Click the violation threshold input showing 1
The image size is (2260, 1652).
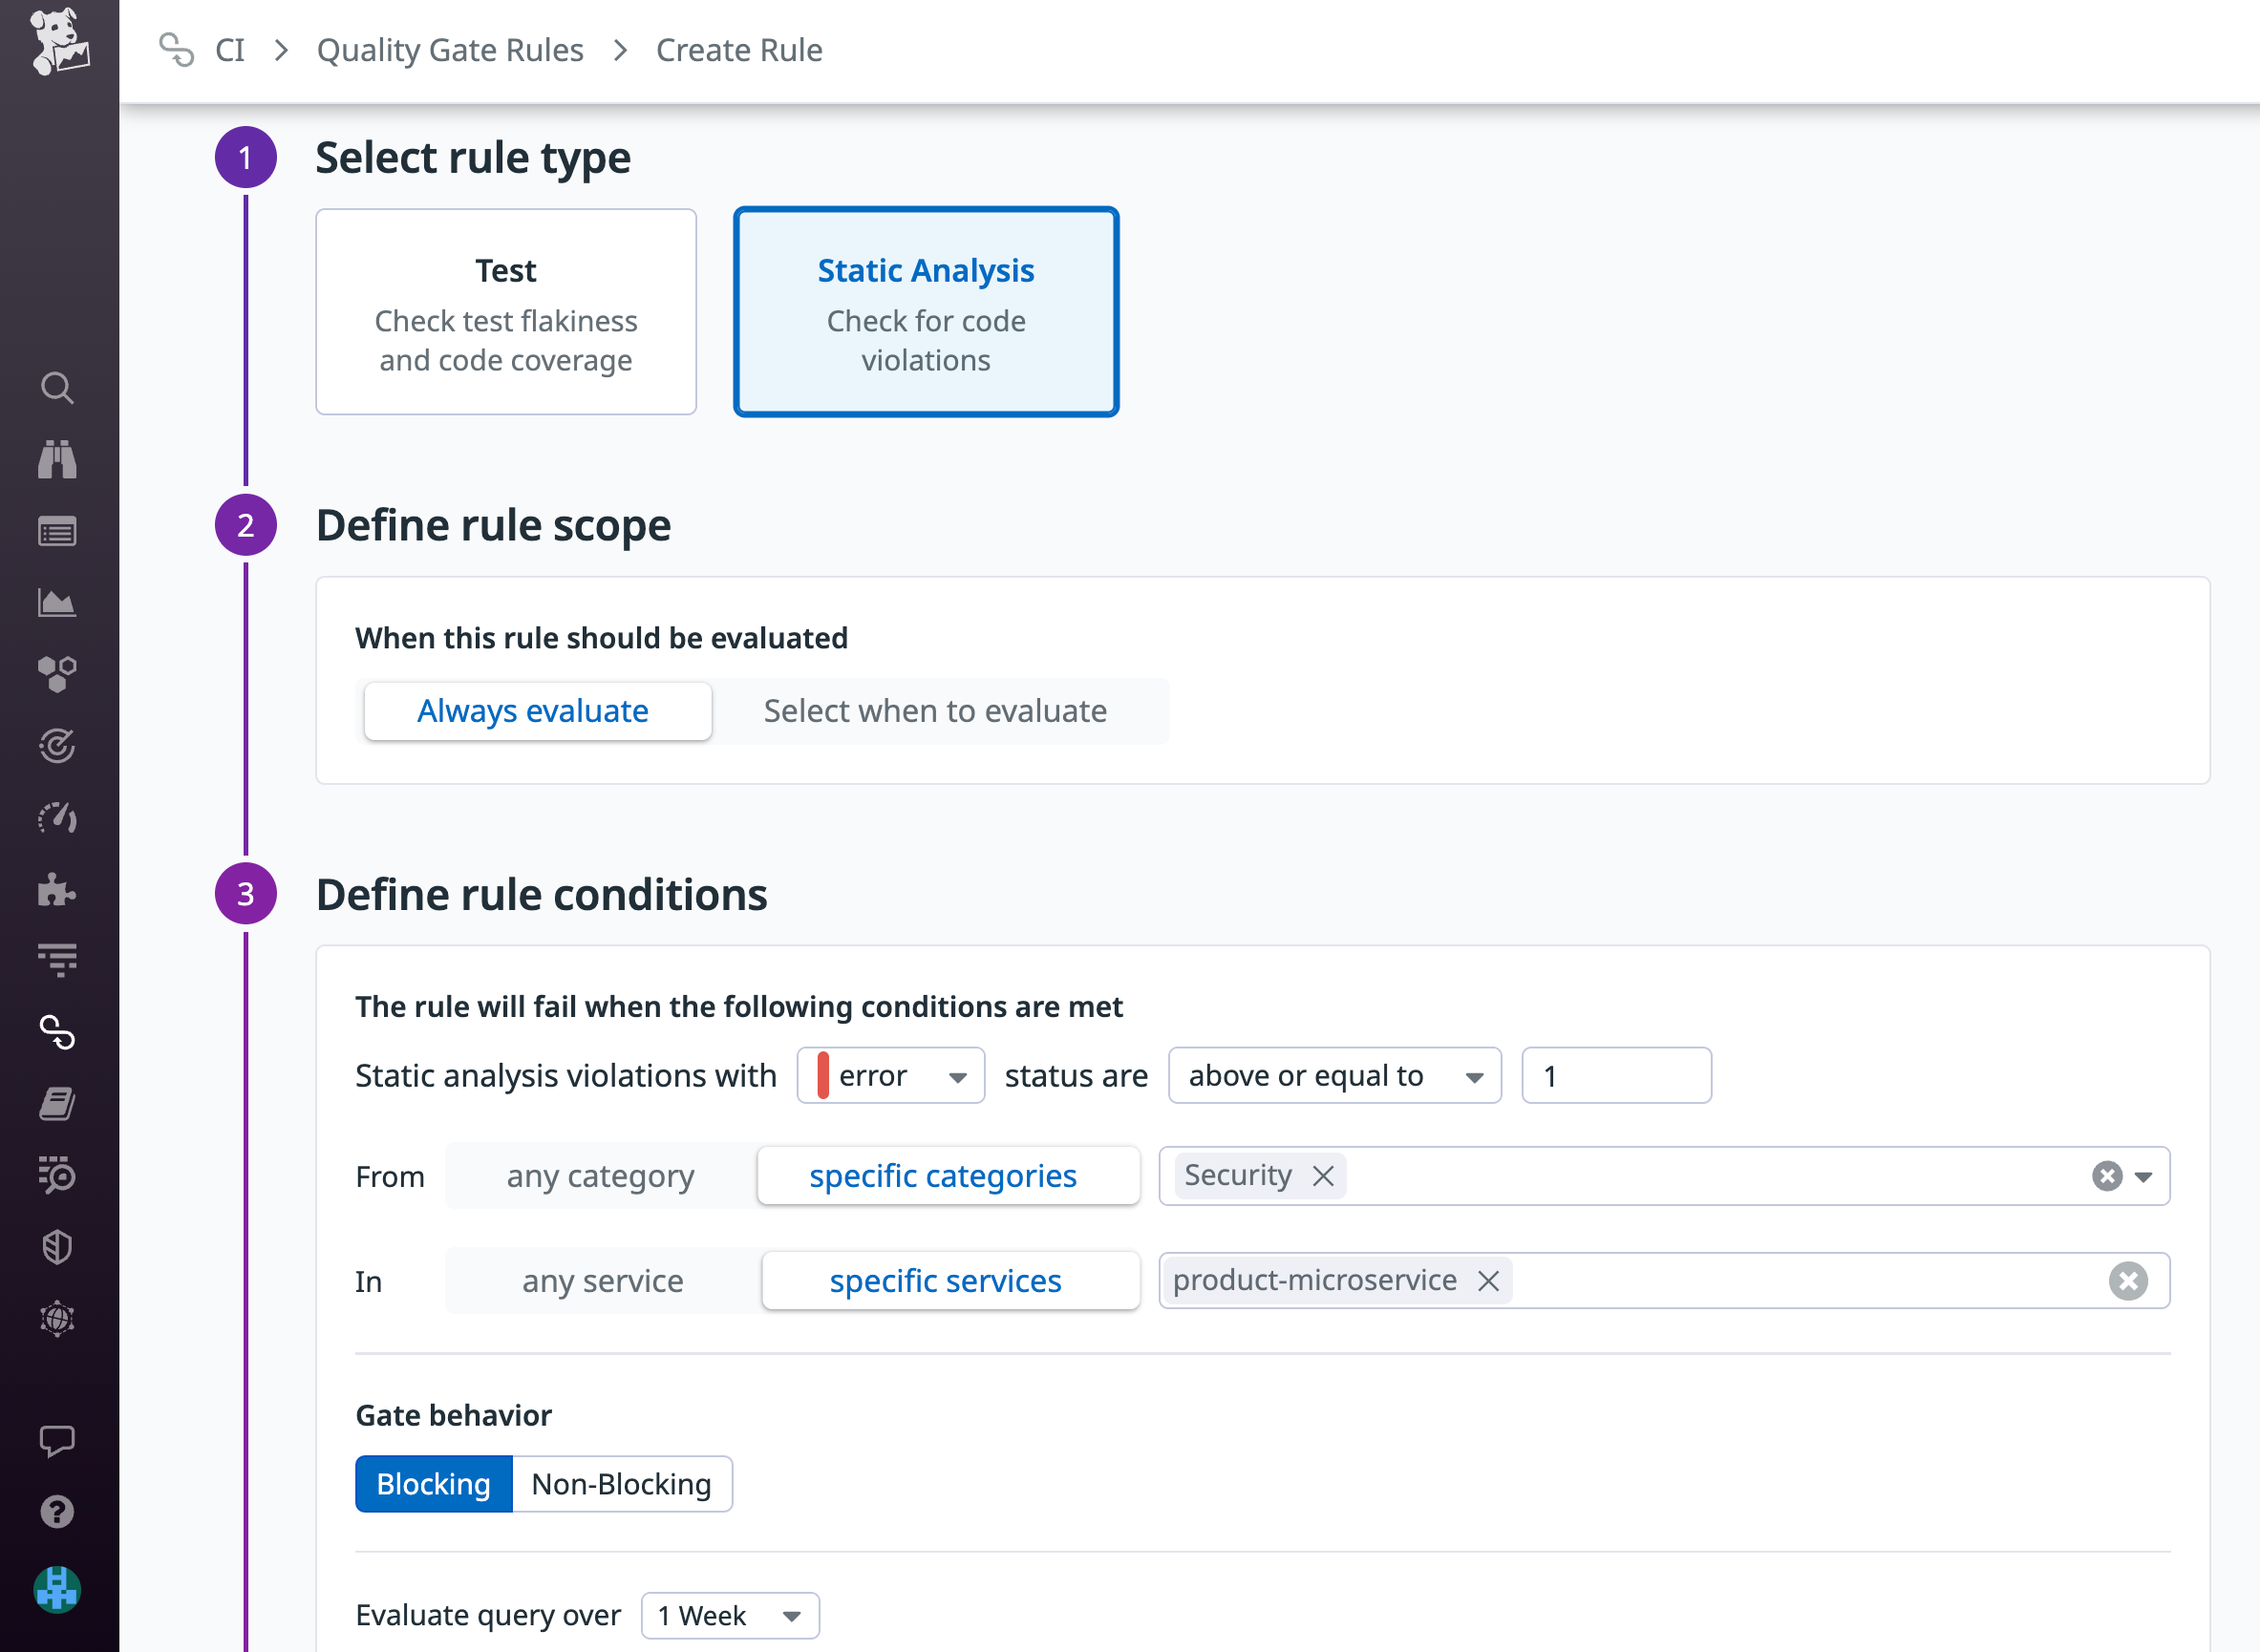(x=1615, y=1075)
